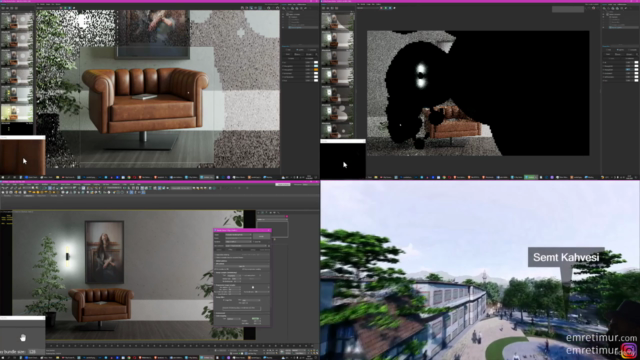Pick the first white swatch in top-right LightMix
Image resolution: width=640 pixels, height=360 pixels.
(x=636, y=62)
